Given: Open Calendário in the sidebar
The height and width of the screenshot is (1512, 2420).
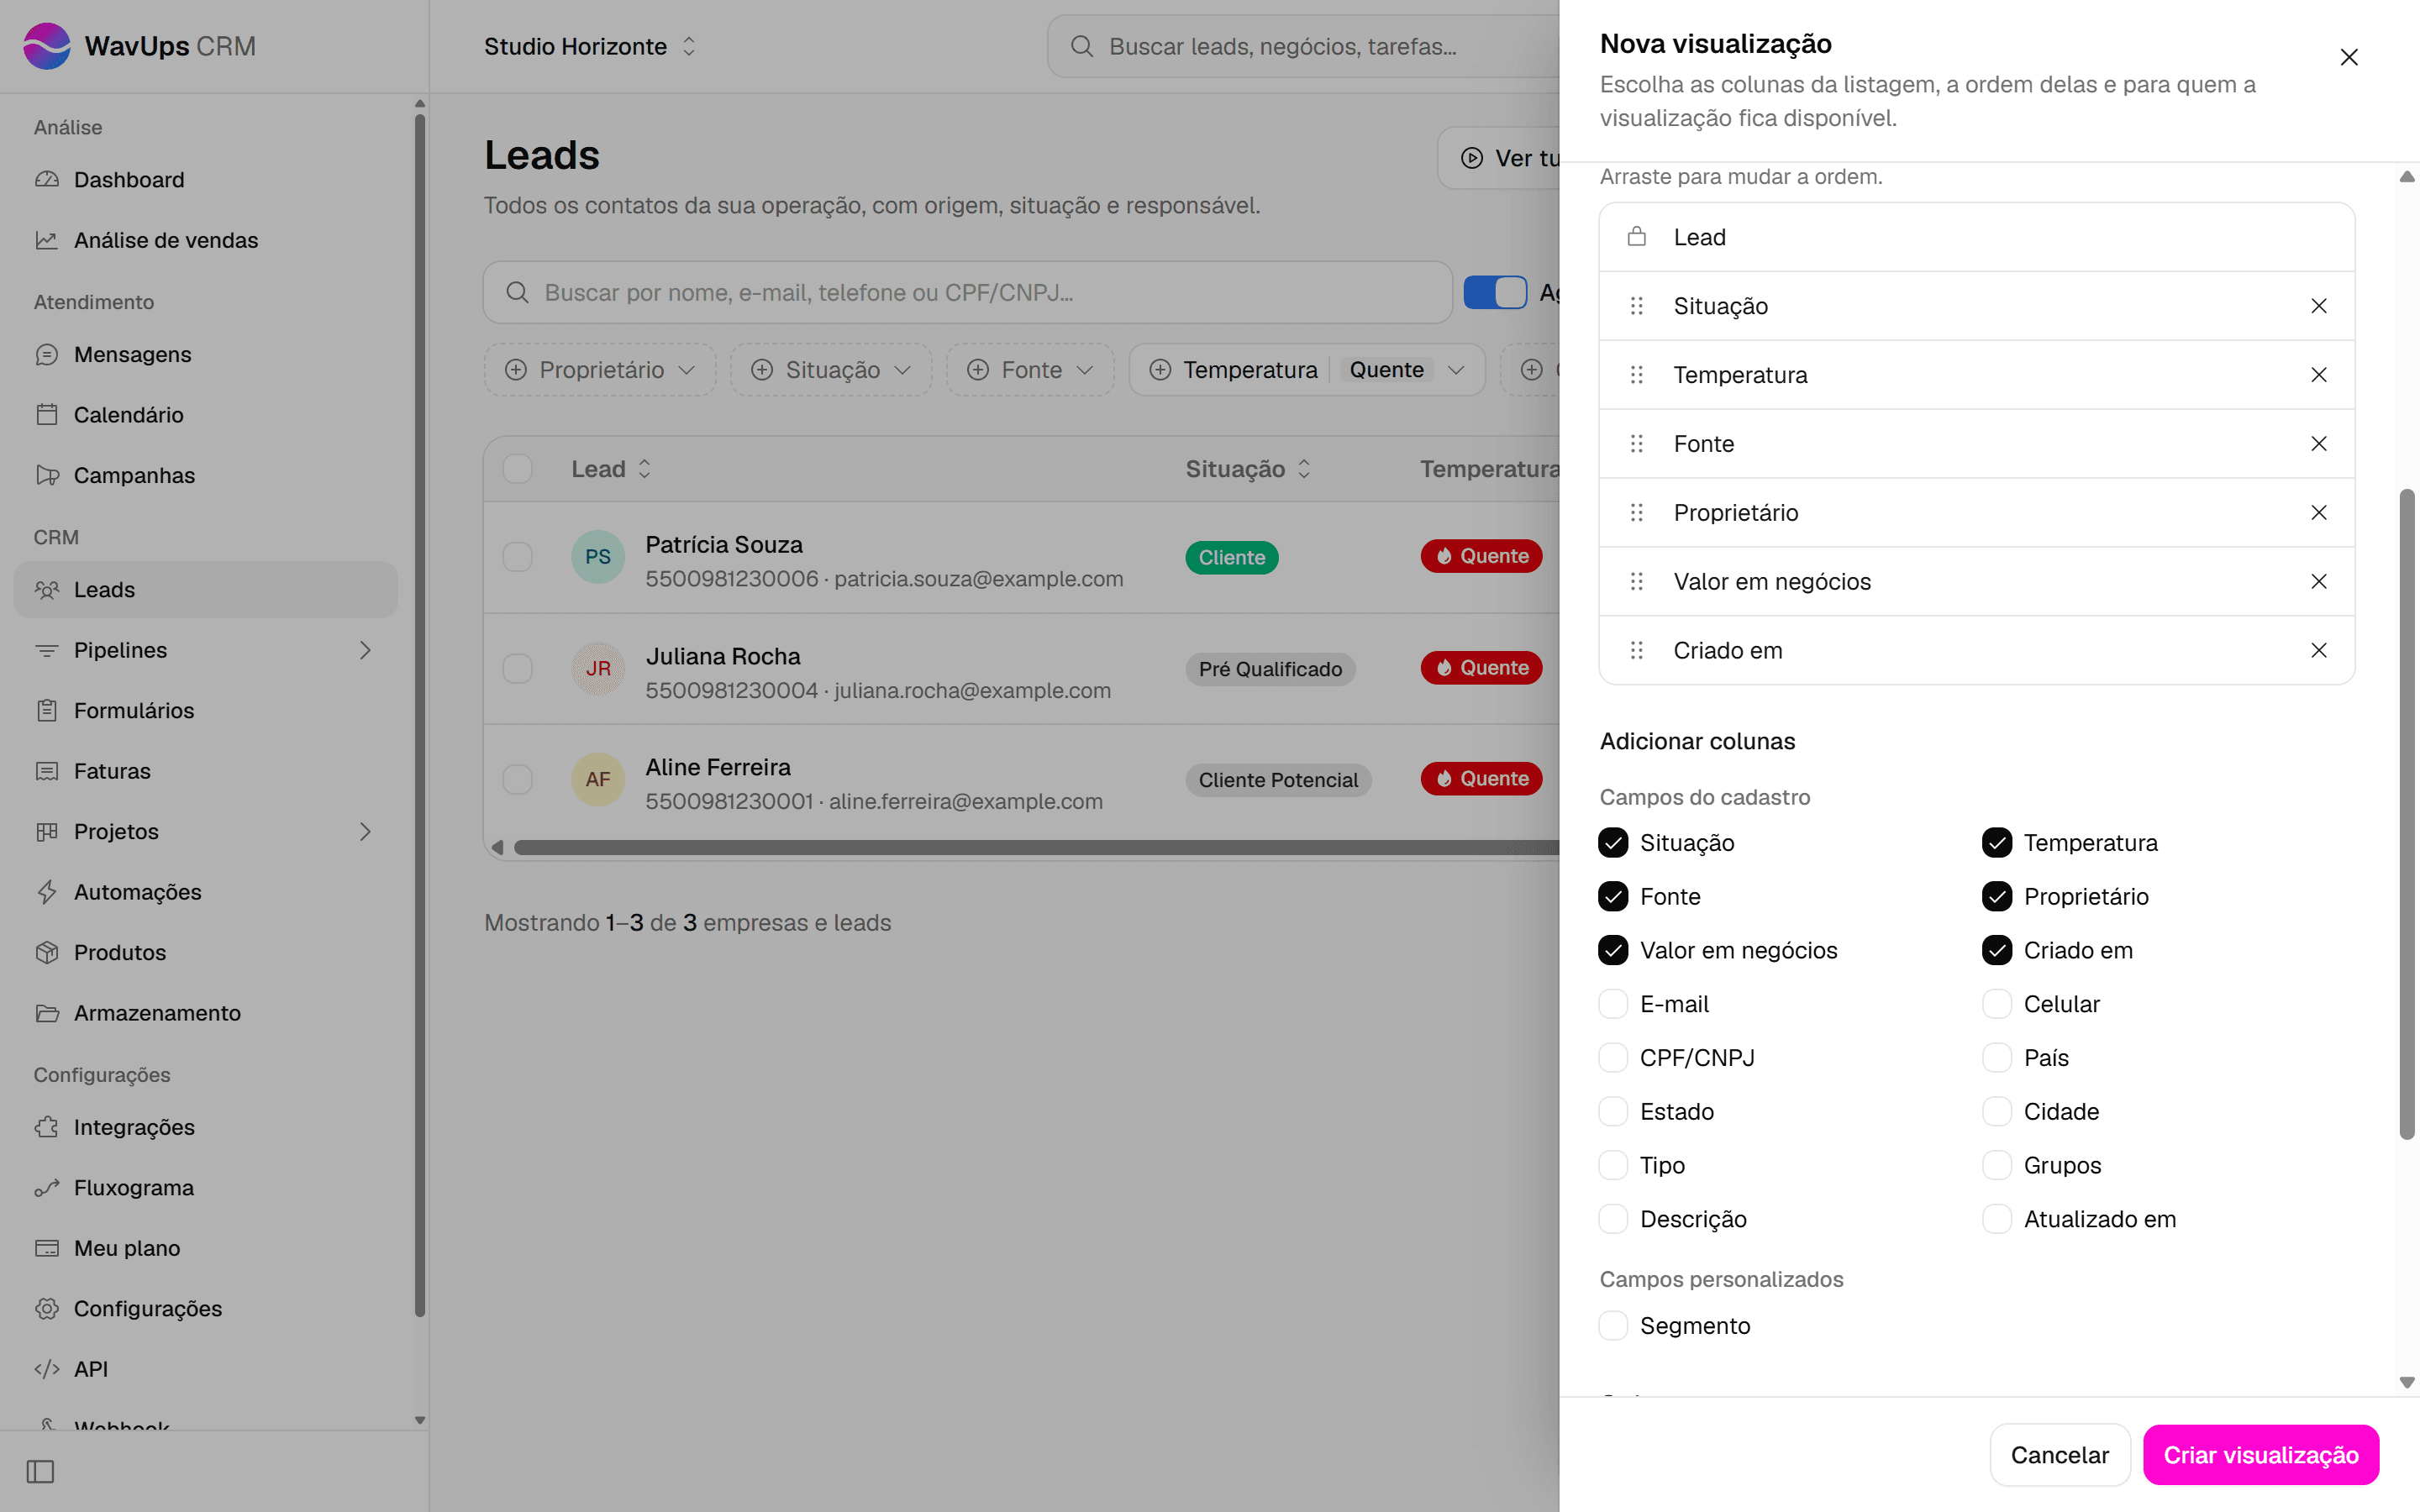Looking at the screenshot, I should tap(206, 415).
